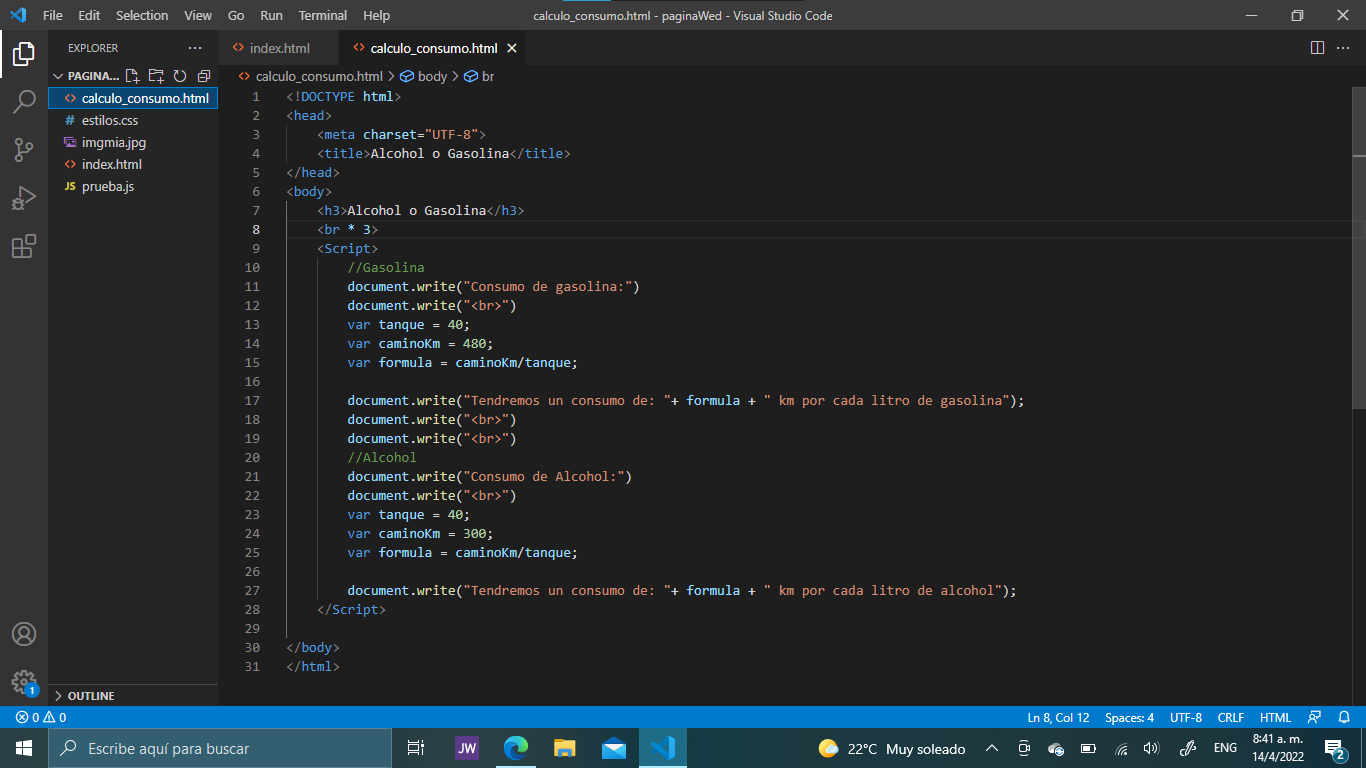Open the volume control in system tray
This screenshot has height=768, width=1366.
(x=1151, y=748)
